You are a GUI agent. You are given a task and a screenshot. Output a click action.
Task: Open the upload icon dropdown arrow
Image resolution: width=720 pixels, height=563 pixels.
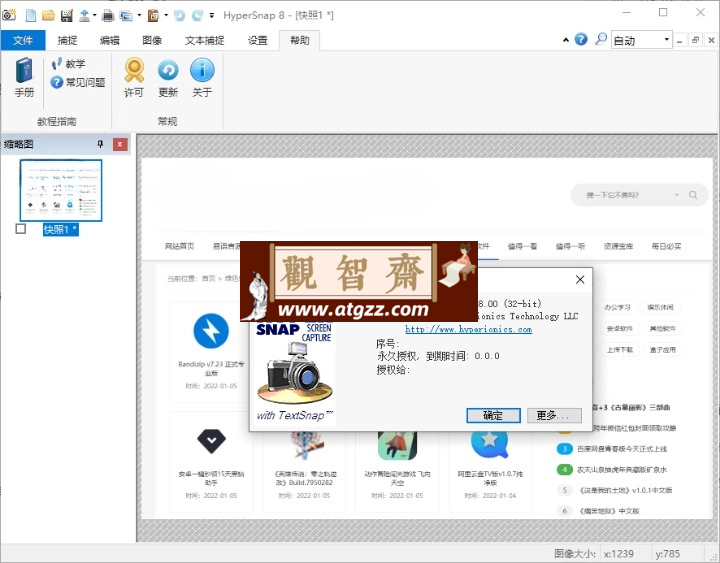click(95, 15)
